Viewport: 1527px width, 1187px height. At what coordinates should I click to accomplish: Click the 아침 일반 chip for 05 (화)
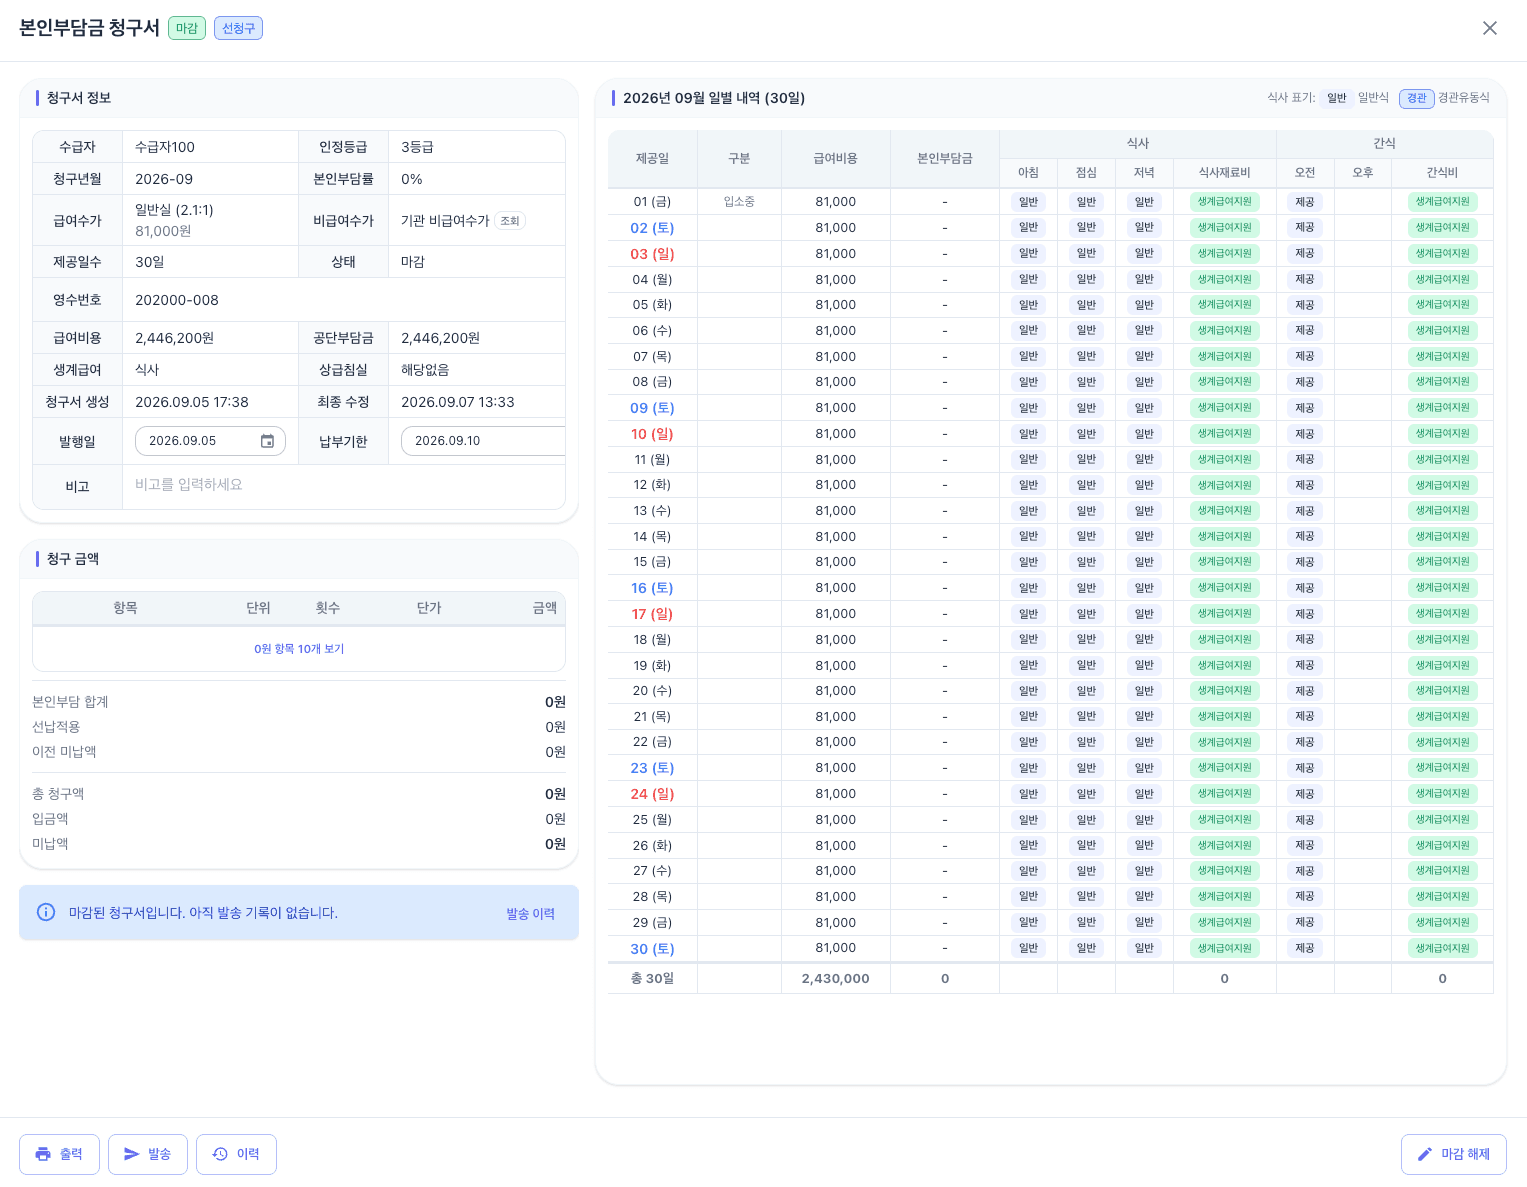(1028, 305)
